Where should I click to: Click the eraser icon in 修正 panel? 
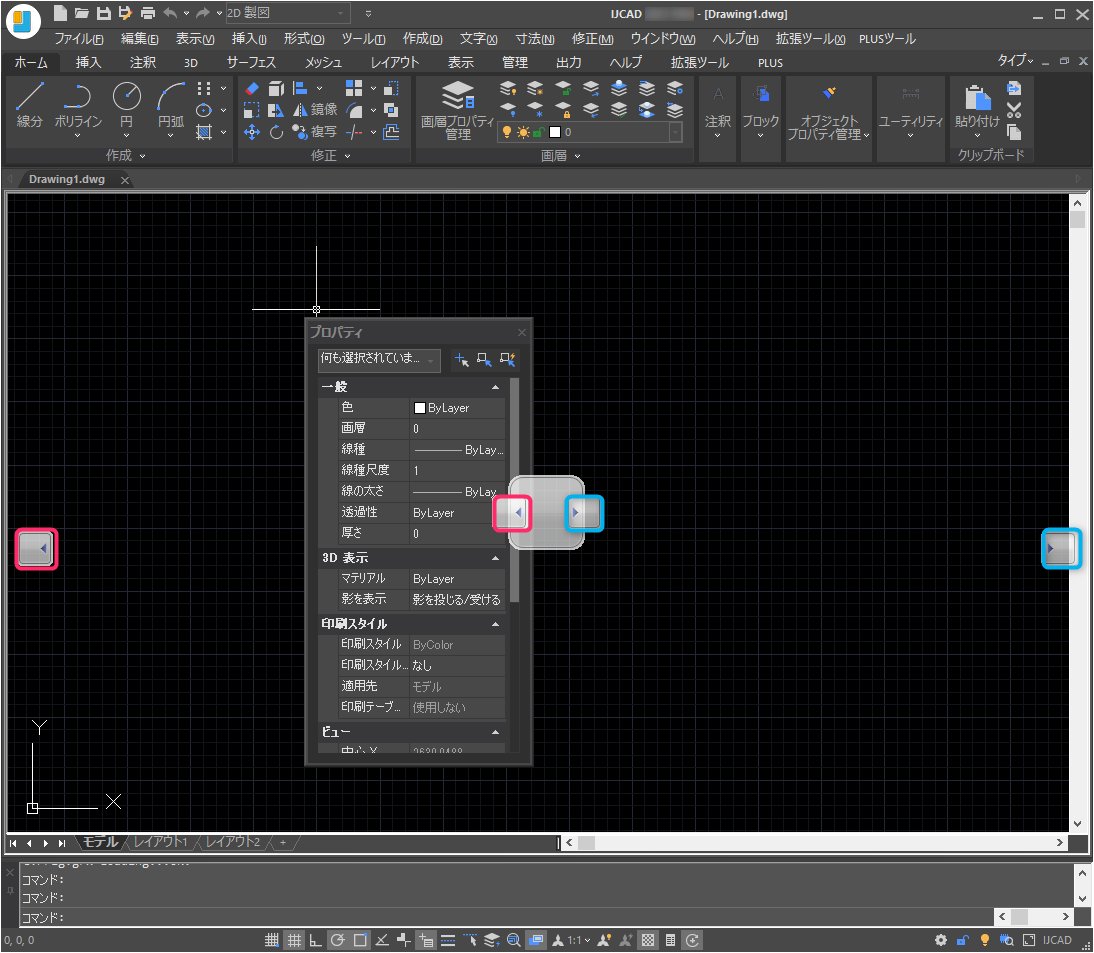click(x=252, y=89)
